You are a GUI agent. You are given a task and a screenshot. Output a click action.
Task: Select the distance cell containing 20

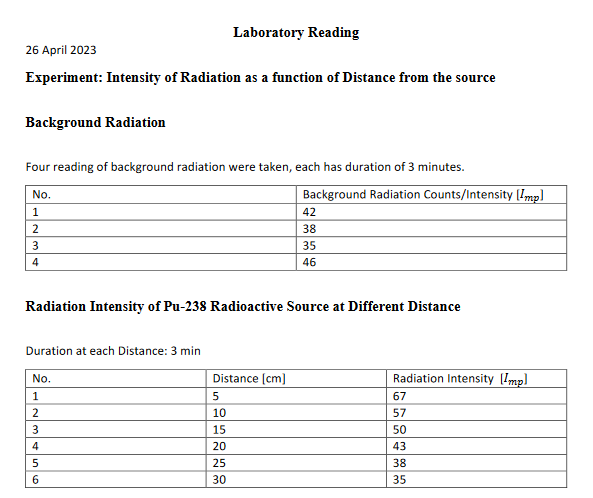[296, 446]
